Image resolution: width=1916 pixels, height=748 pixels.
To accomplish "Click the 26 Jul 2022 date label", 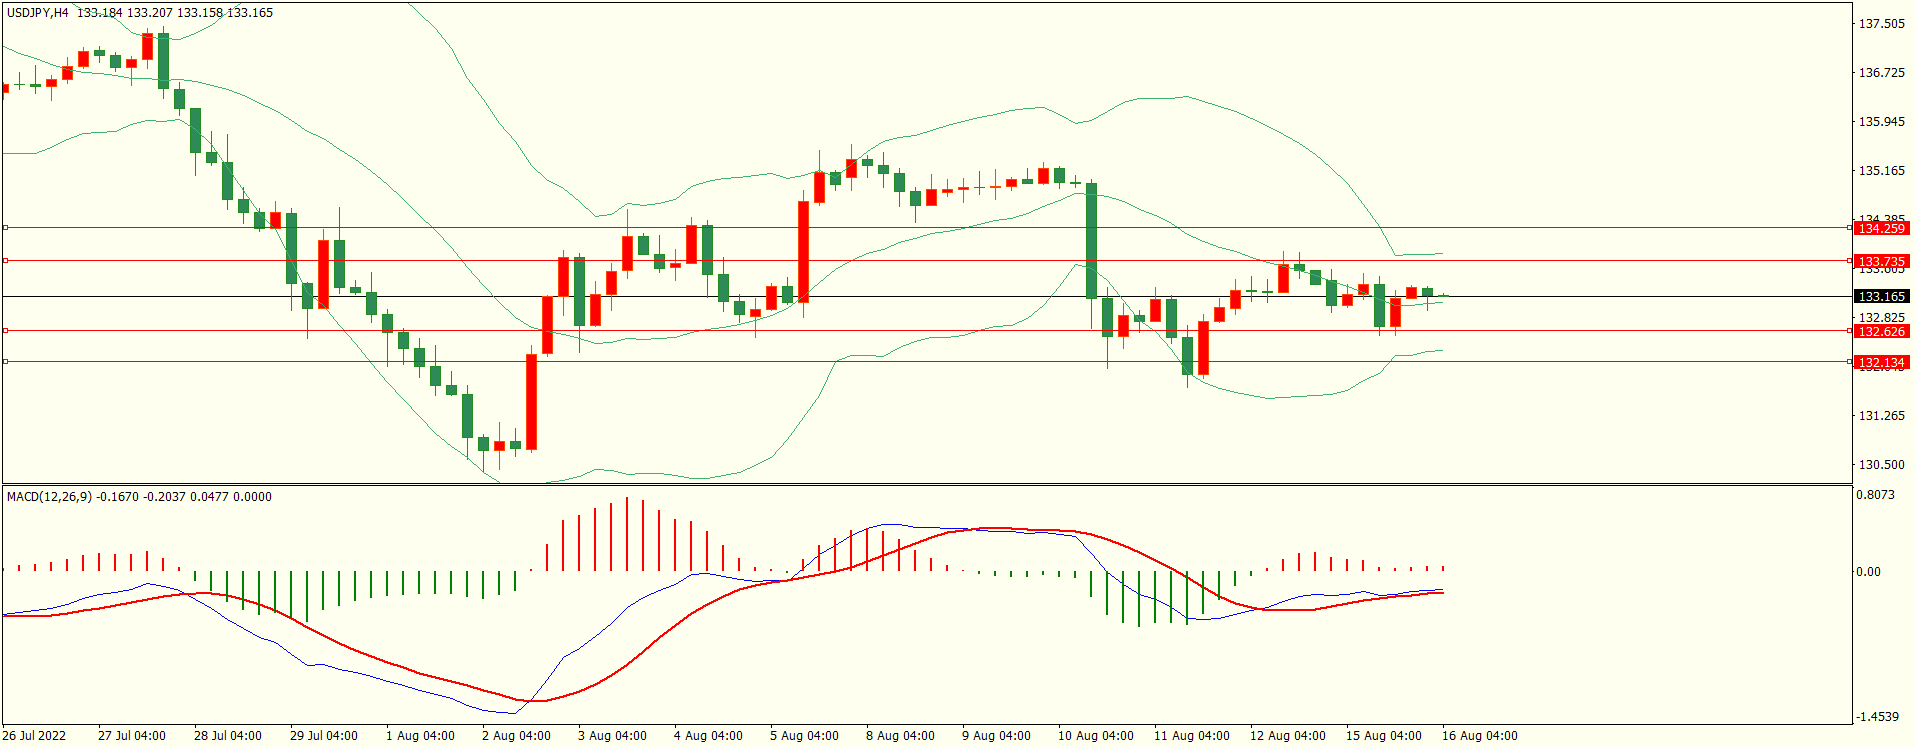I will tap(34, 736).
